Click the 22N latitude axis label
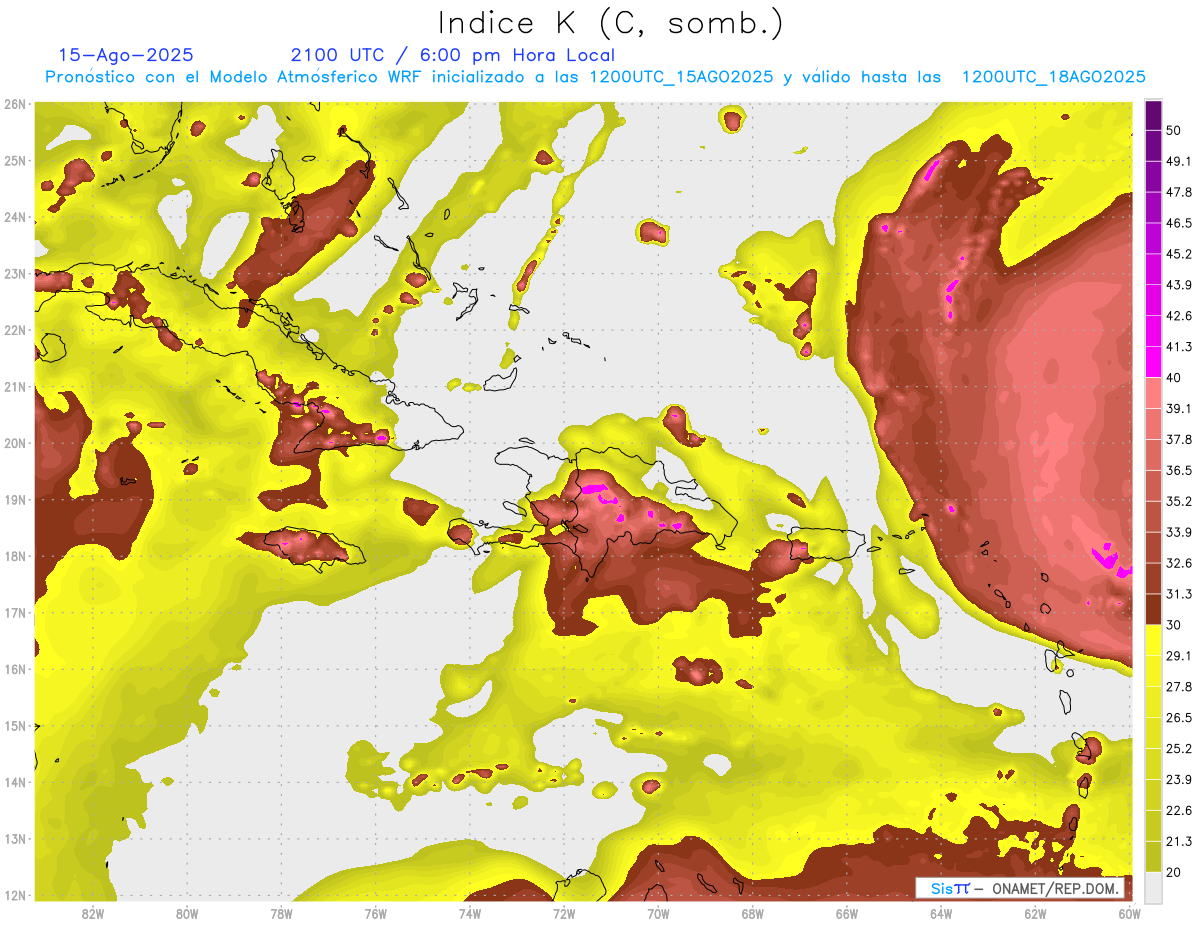Screen dimensions: 1200x927 tap(15, 330)
